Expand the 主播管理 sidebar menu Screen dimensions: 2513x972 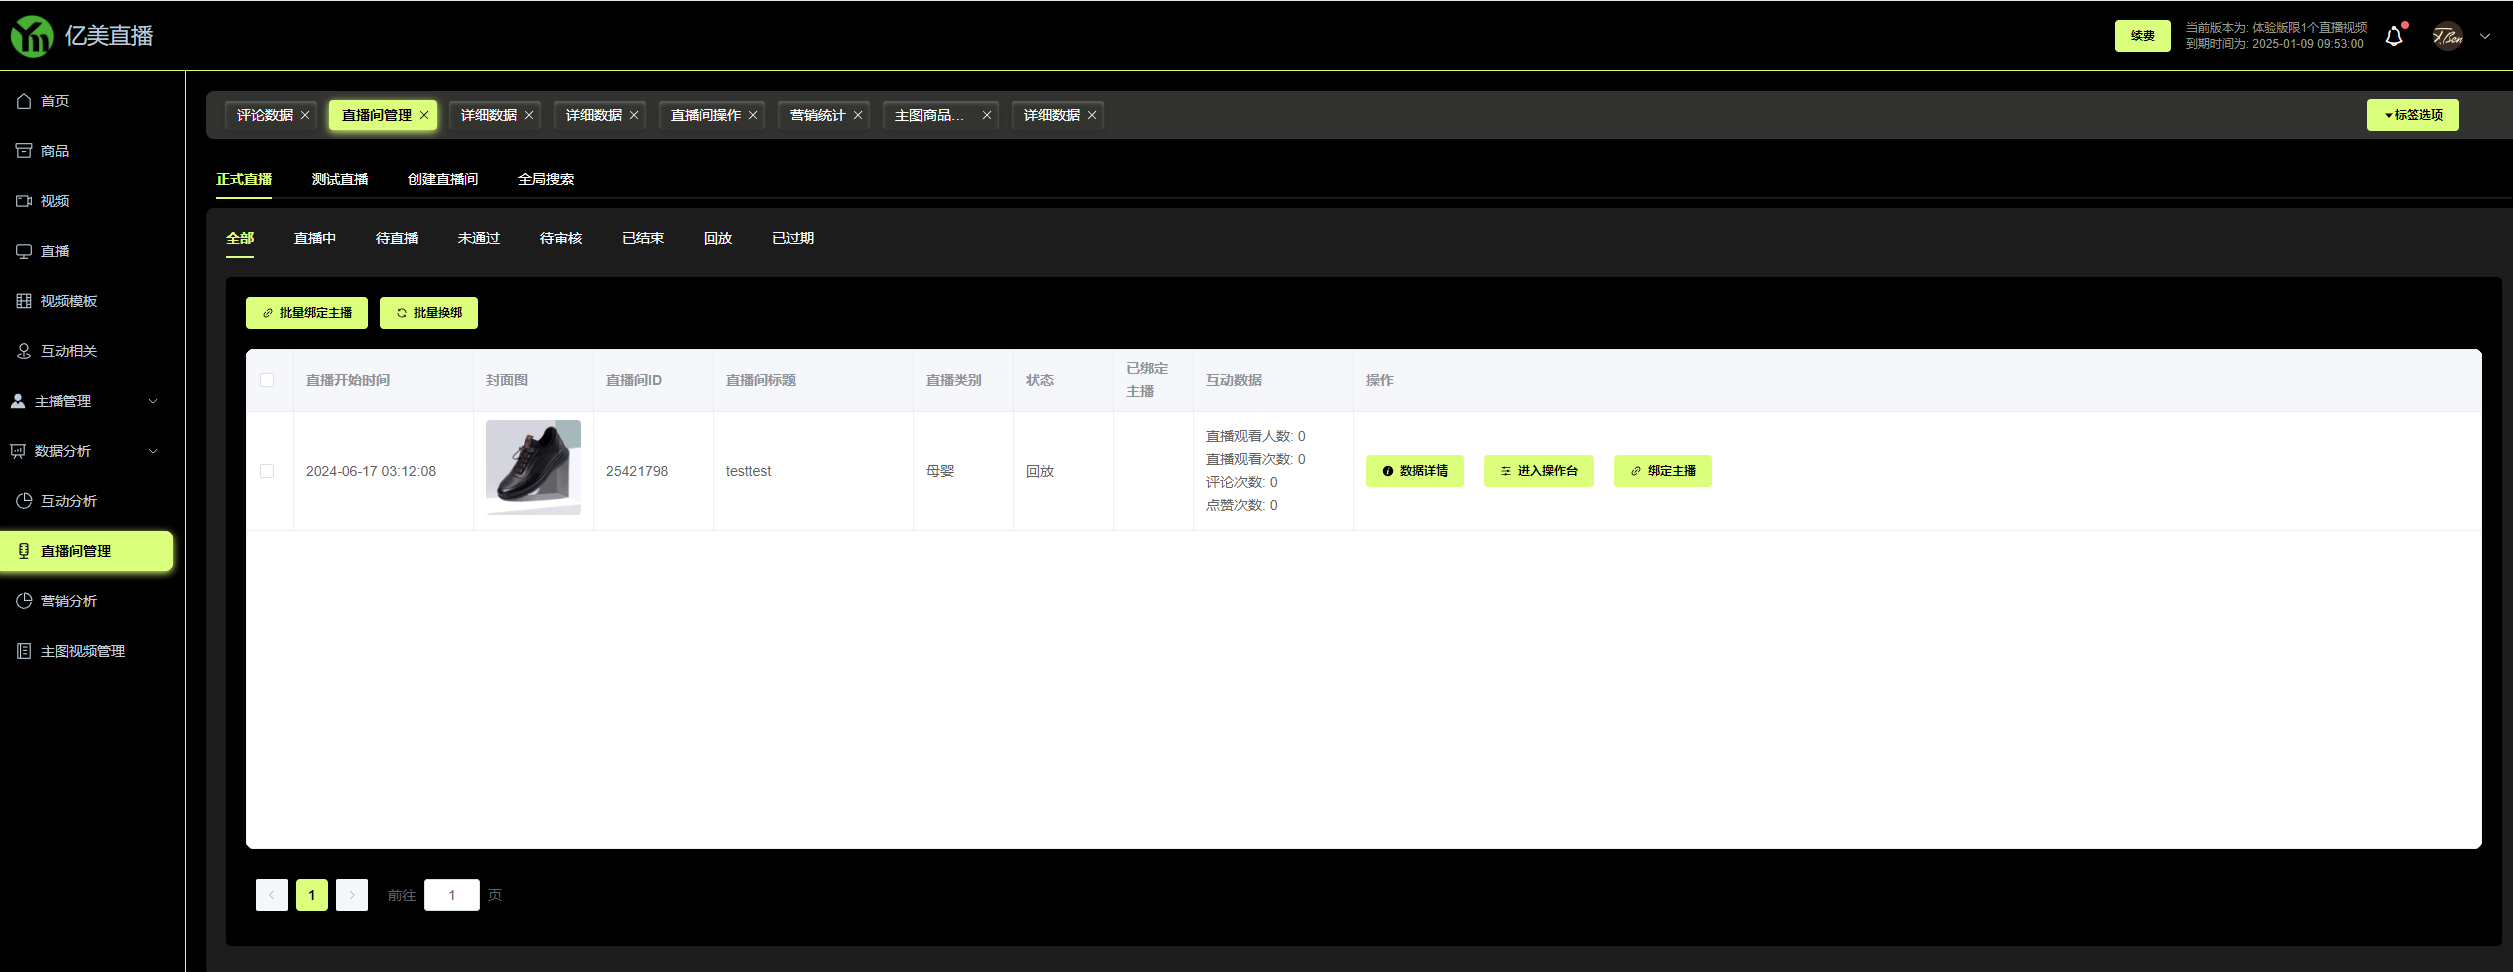click(85, 401)
